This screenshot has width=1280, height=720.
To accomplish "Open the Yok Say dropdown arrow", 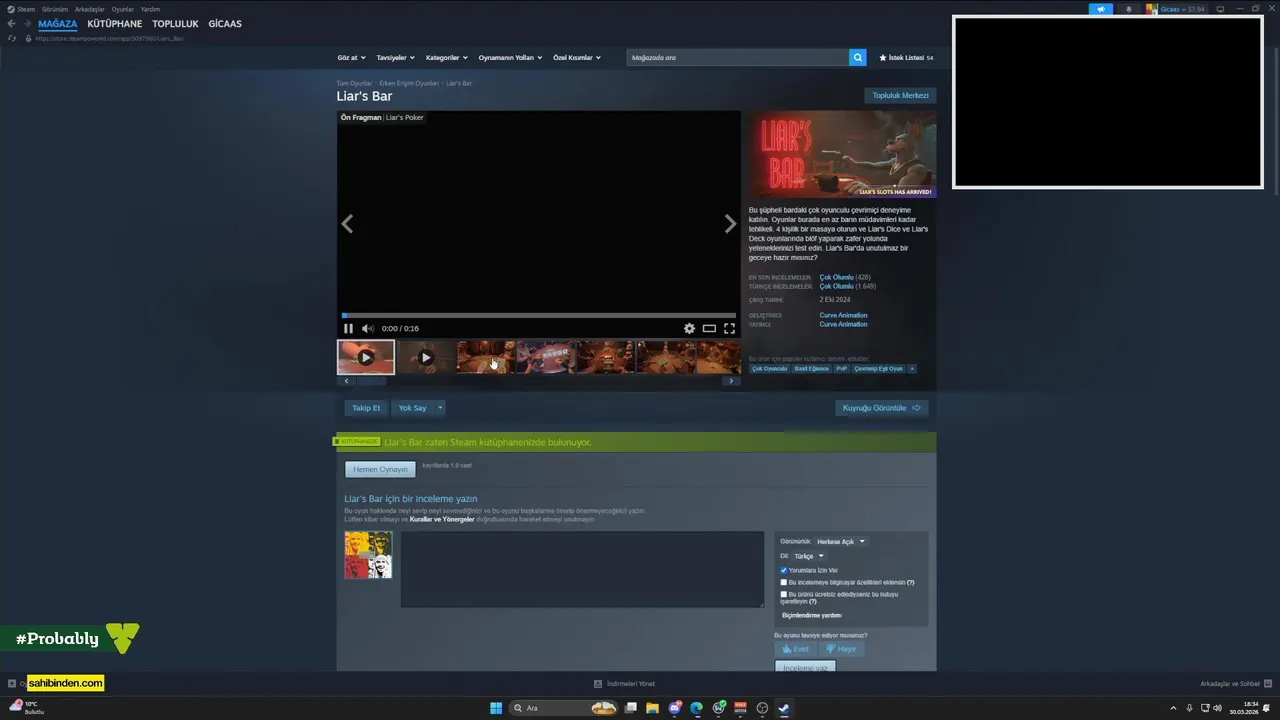I will pos(440,408).
